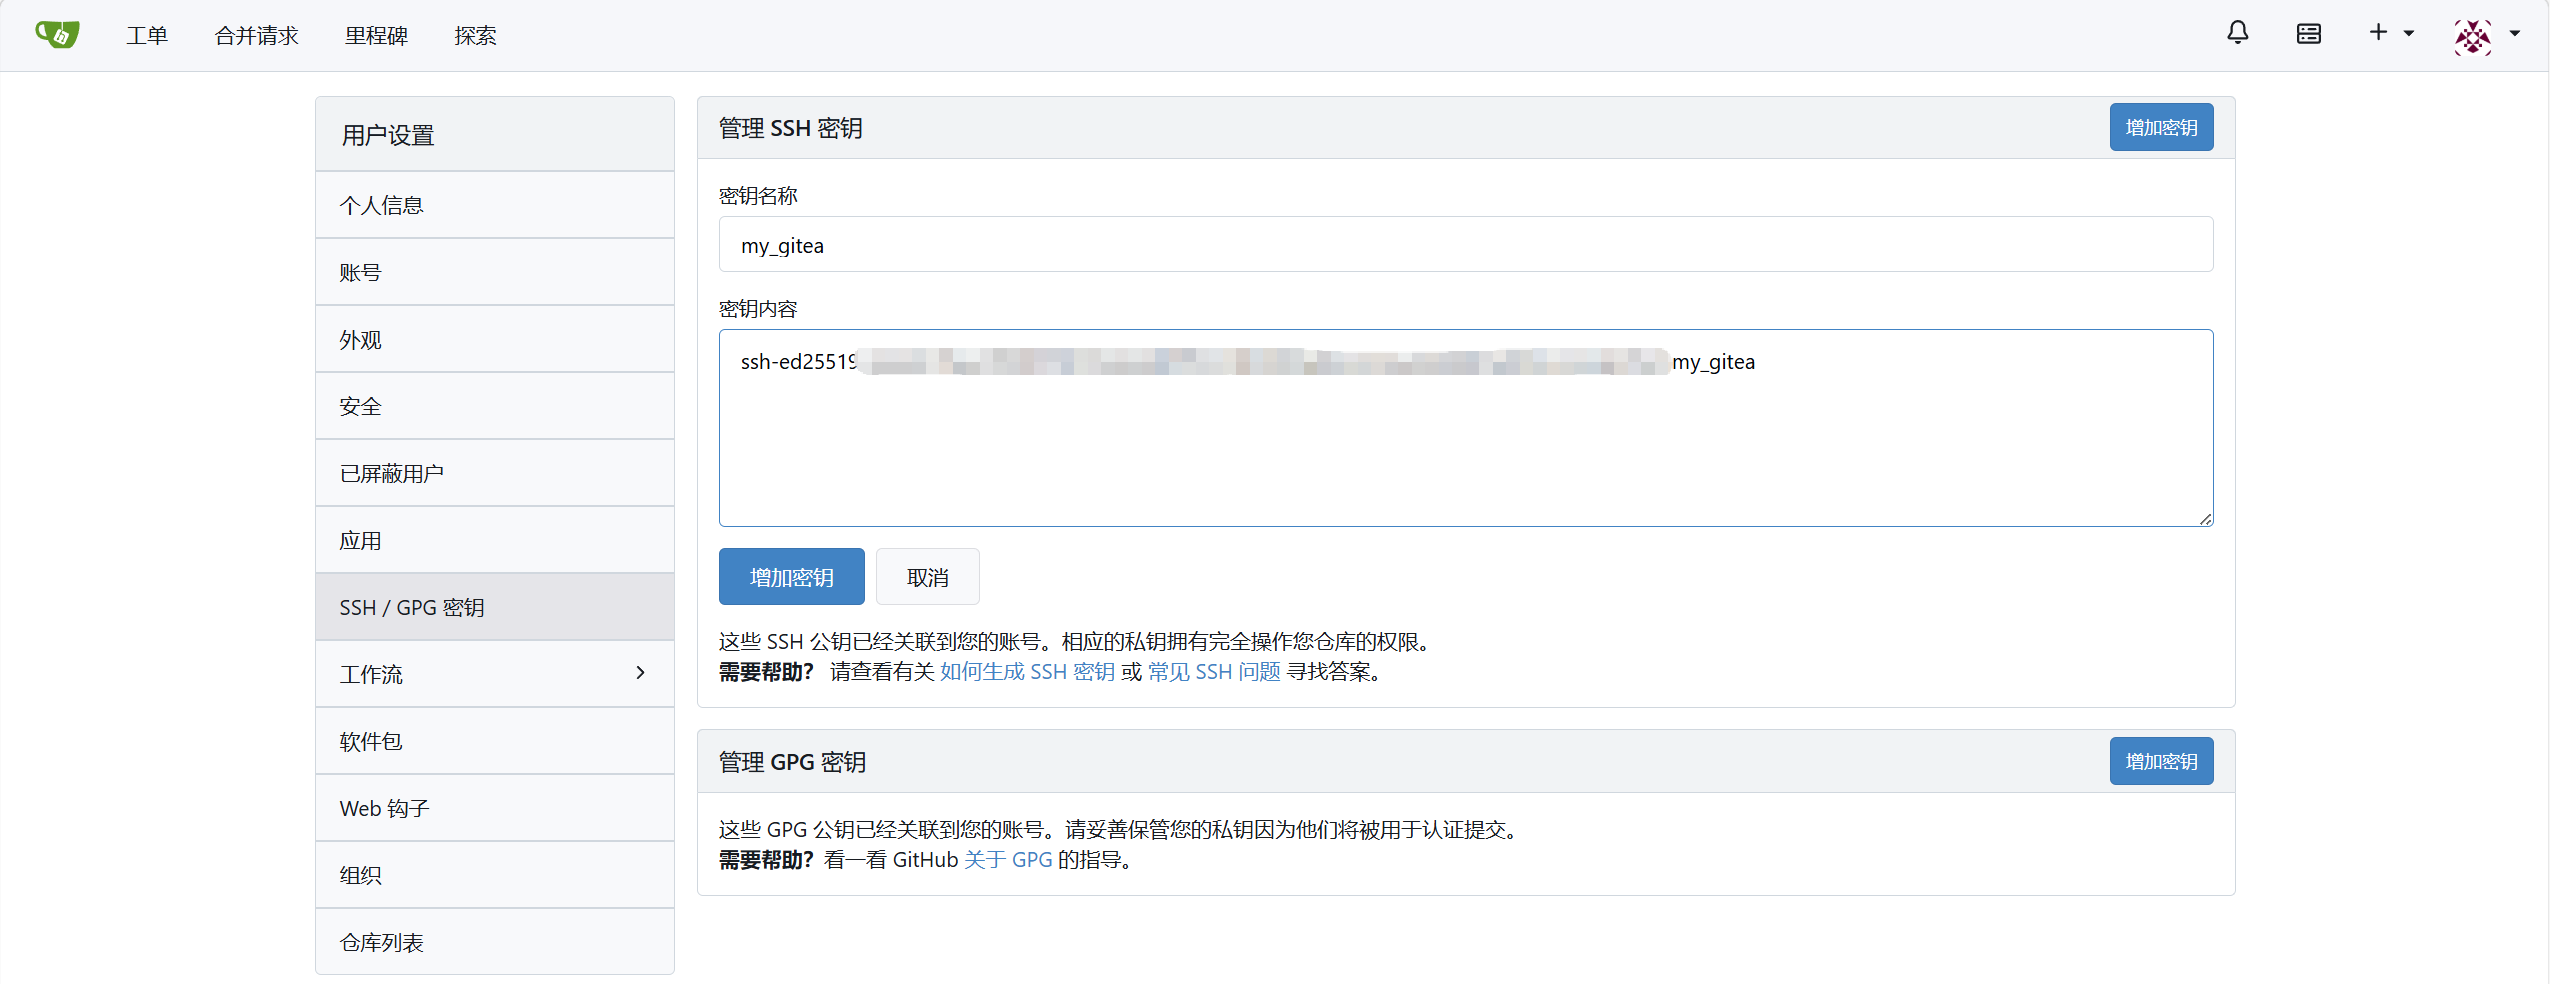Open the 探索 navigation item
The height and width of the screenshot is (984, 2550).
point(475,36)
